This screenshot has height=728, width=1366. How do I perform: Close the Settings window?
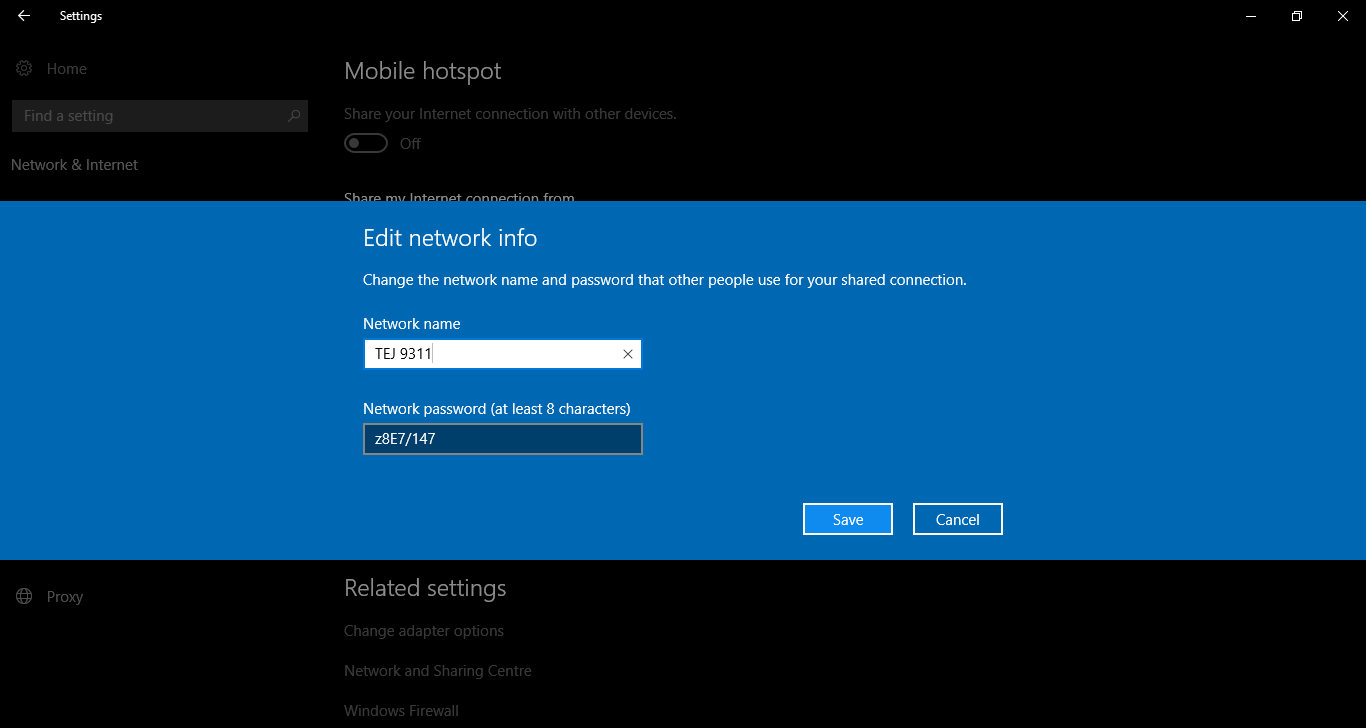pos(1343,16)
